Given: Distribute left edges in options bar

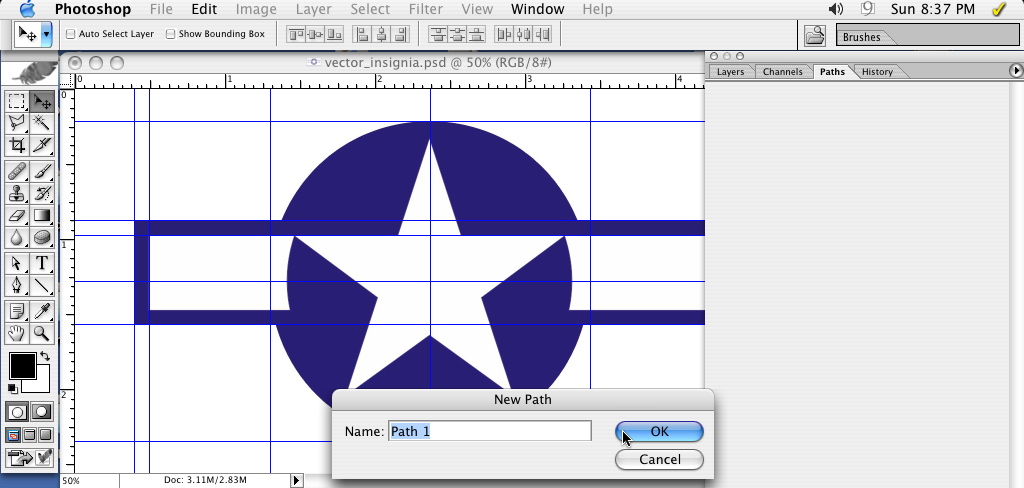Looking at the screenshot, I should pyautogui.click(x=504, y=34).
